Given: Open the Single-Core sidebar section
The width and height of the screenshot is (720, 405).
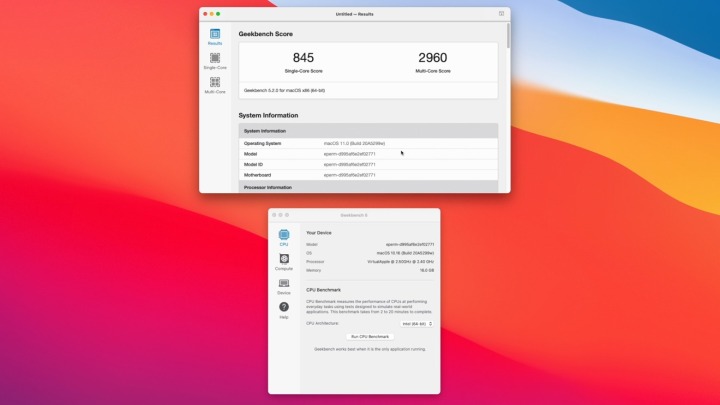Looking at the screenshot, I should point(215,61).
